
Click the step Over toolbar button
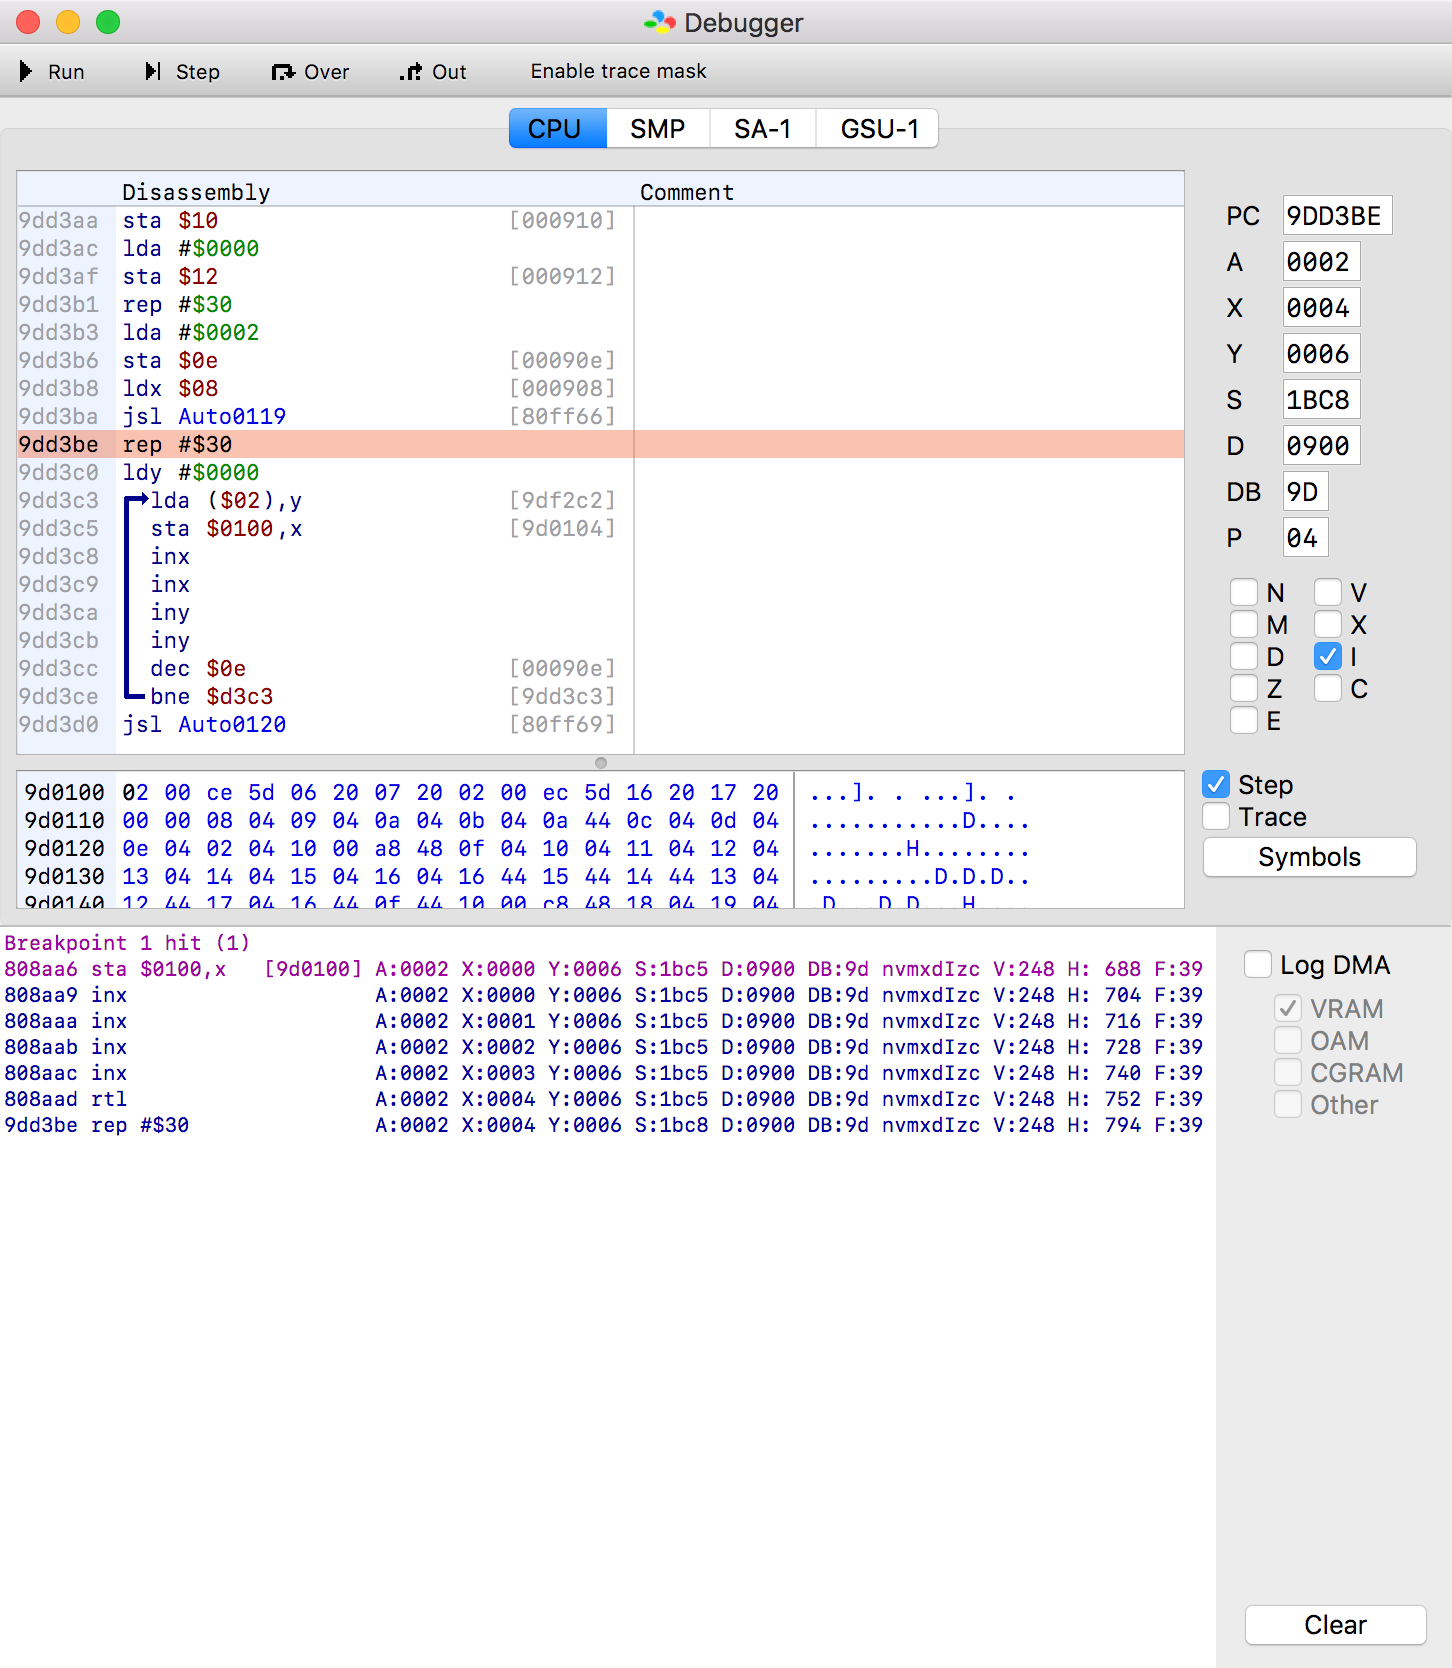coord(310,72)
